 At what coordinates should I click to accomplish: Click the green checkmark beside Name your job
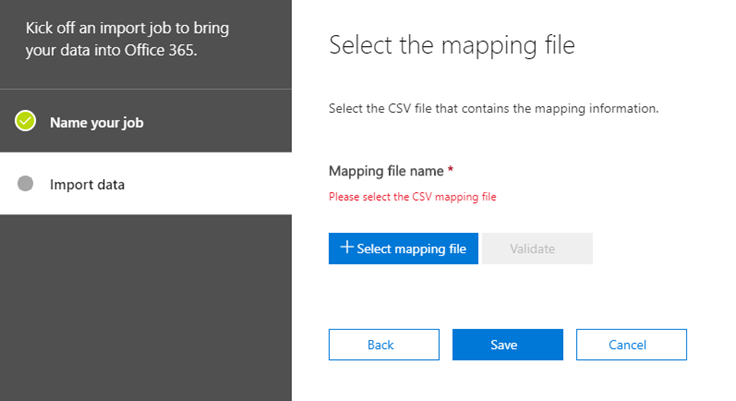(25, 121)
